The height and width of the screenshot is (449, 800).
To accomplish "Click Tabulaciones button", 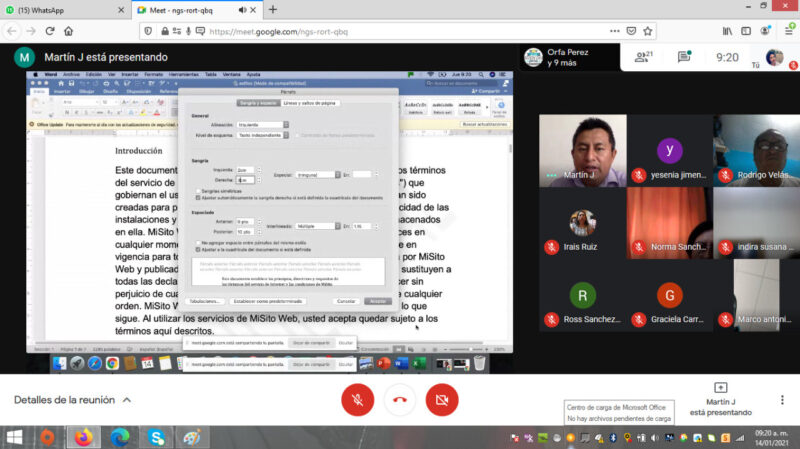I will point(205,301).
